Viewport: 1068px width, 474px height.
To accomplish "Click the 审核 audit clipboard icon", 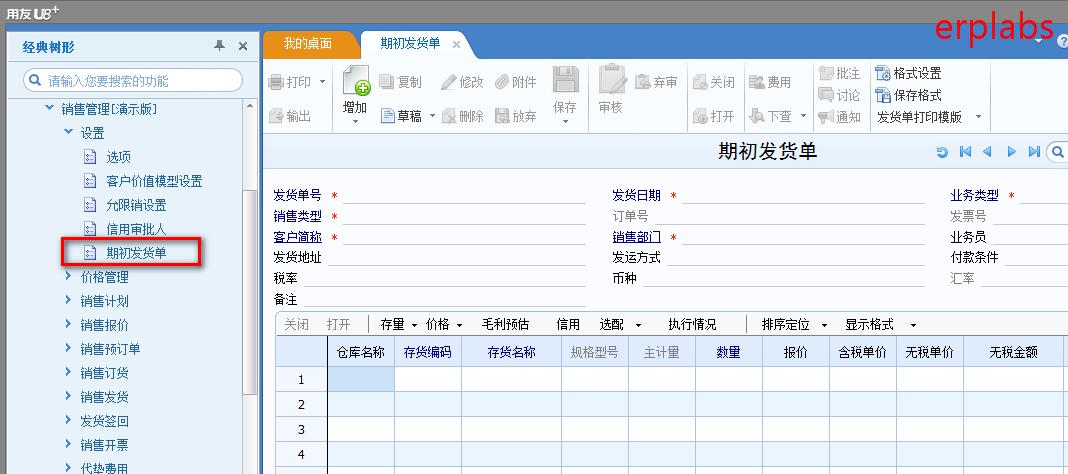I will click(612, 80).
